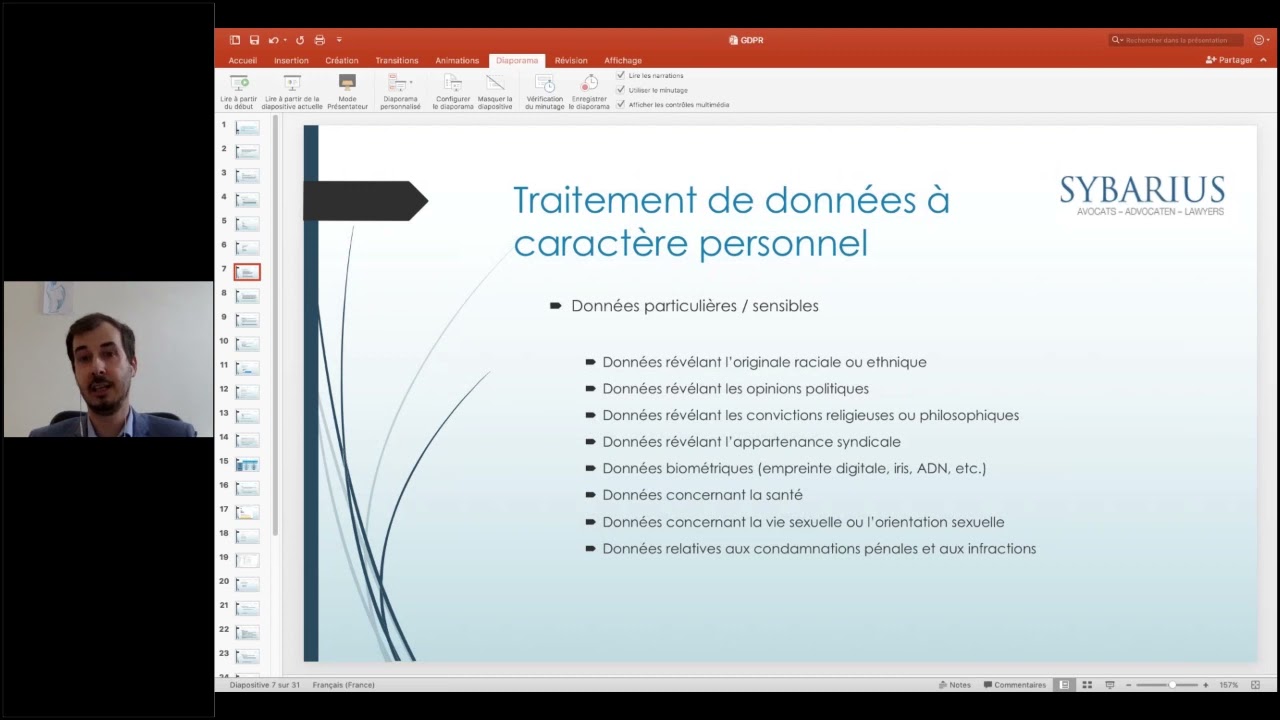Click the slide title Traitement de données
Viewport: 1280px width, 720px height.
click(731, 221)
